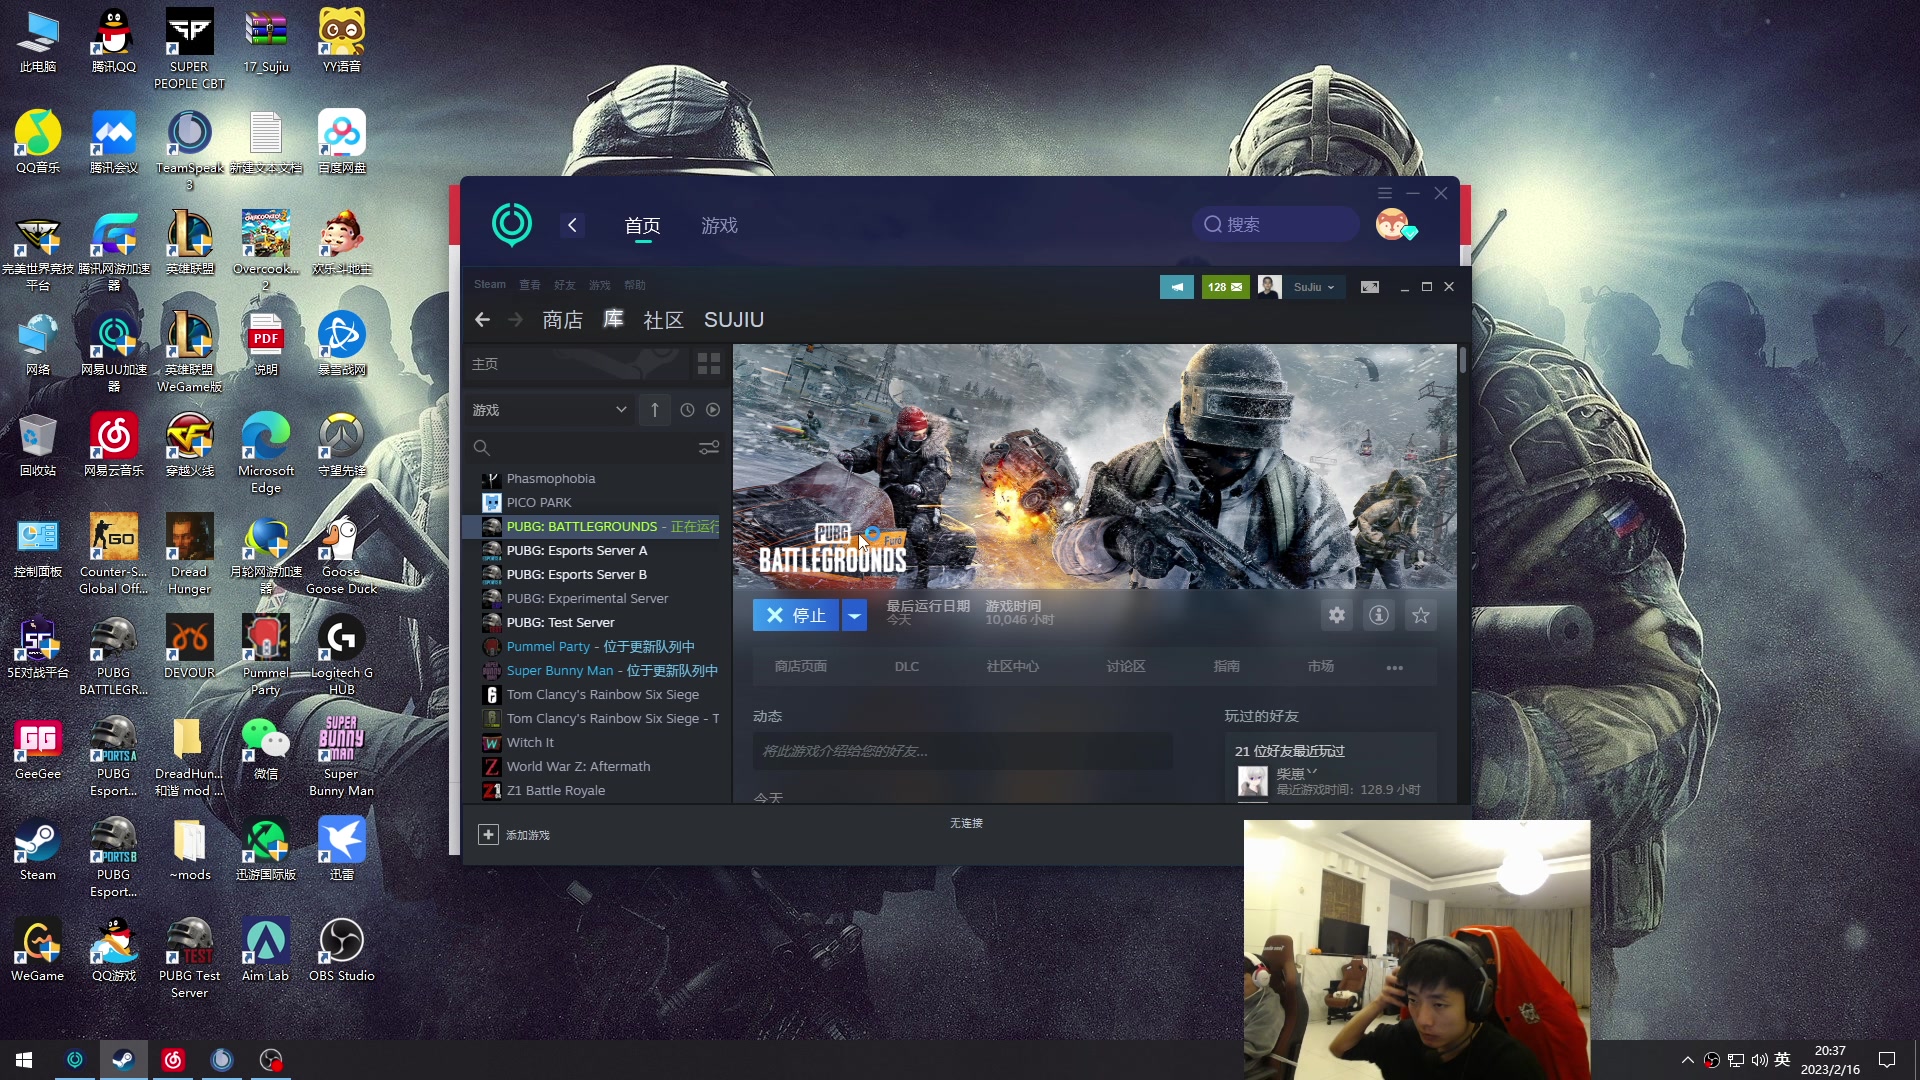Open the accelerator user avatar
This screenshot has width=1920, height=1080.
click(x=1392, y=224)
